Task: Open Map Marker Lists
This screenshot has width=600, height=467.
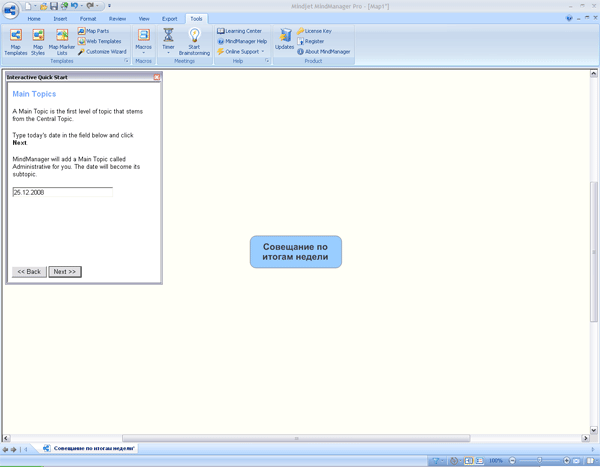Action: click(x=62, y=42)
